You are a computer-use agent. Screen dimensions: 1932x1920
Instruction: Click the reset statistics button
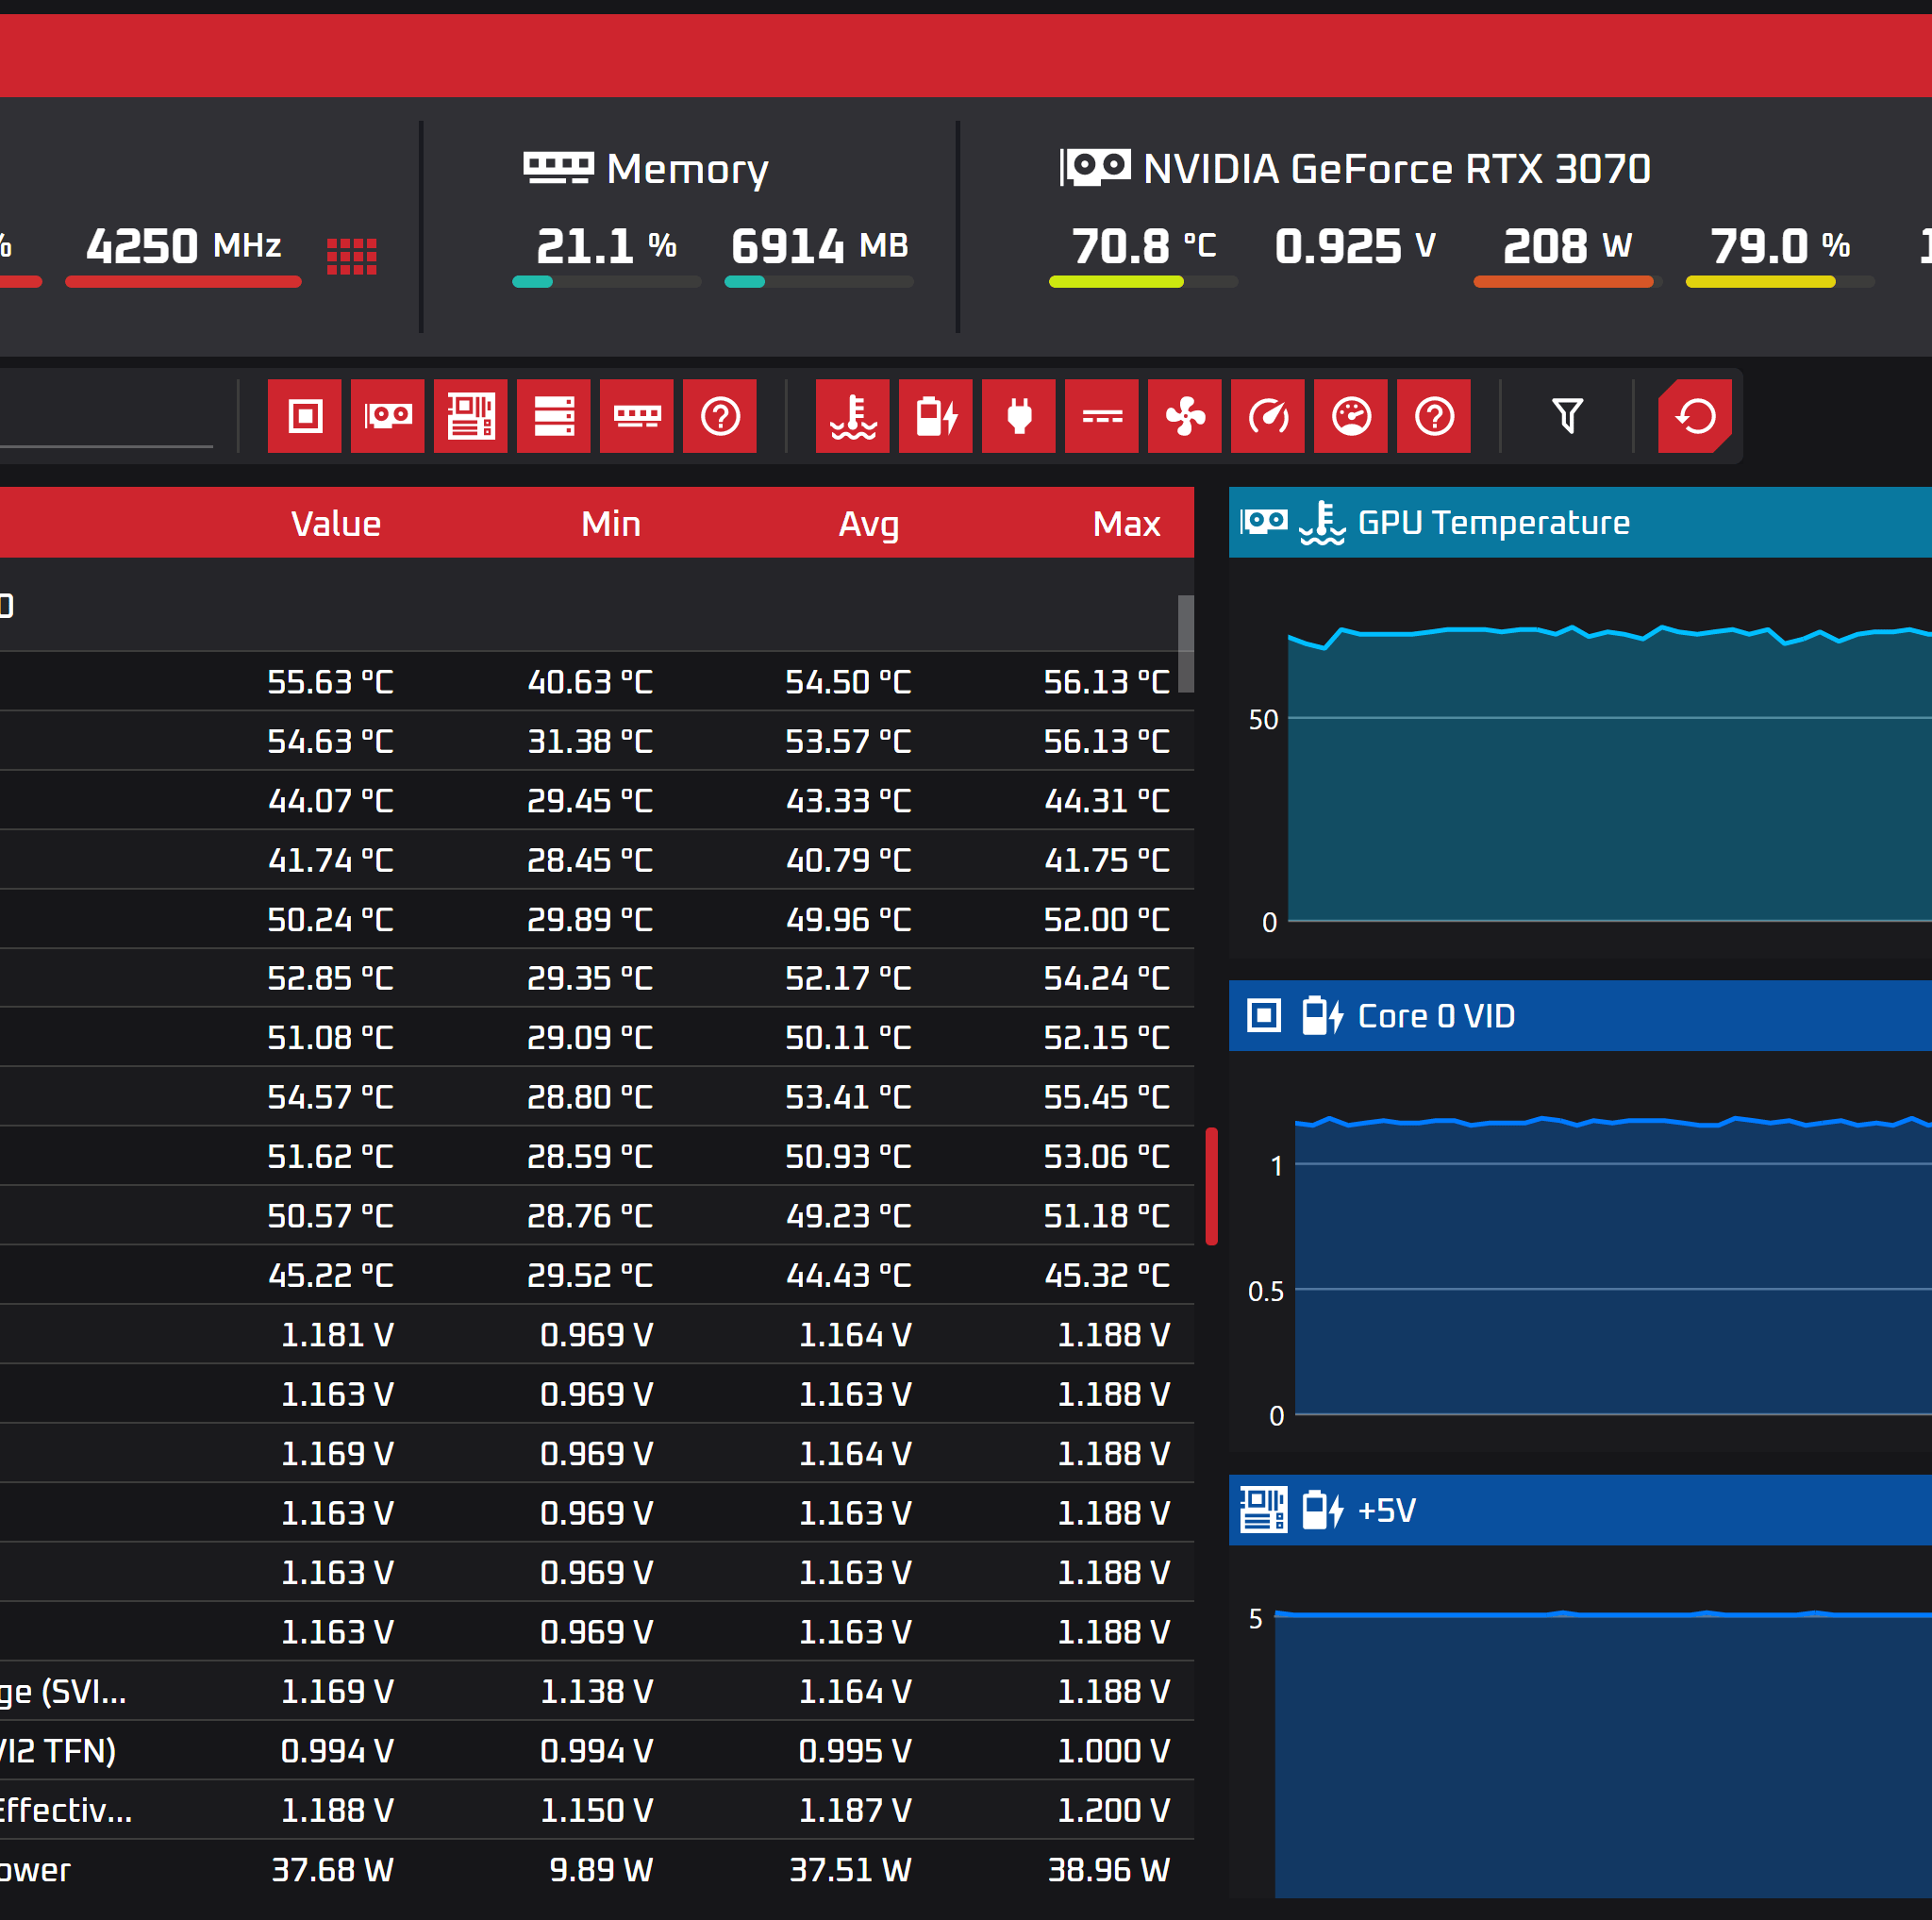click(x=1695, y=416)
